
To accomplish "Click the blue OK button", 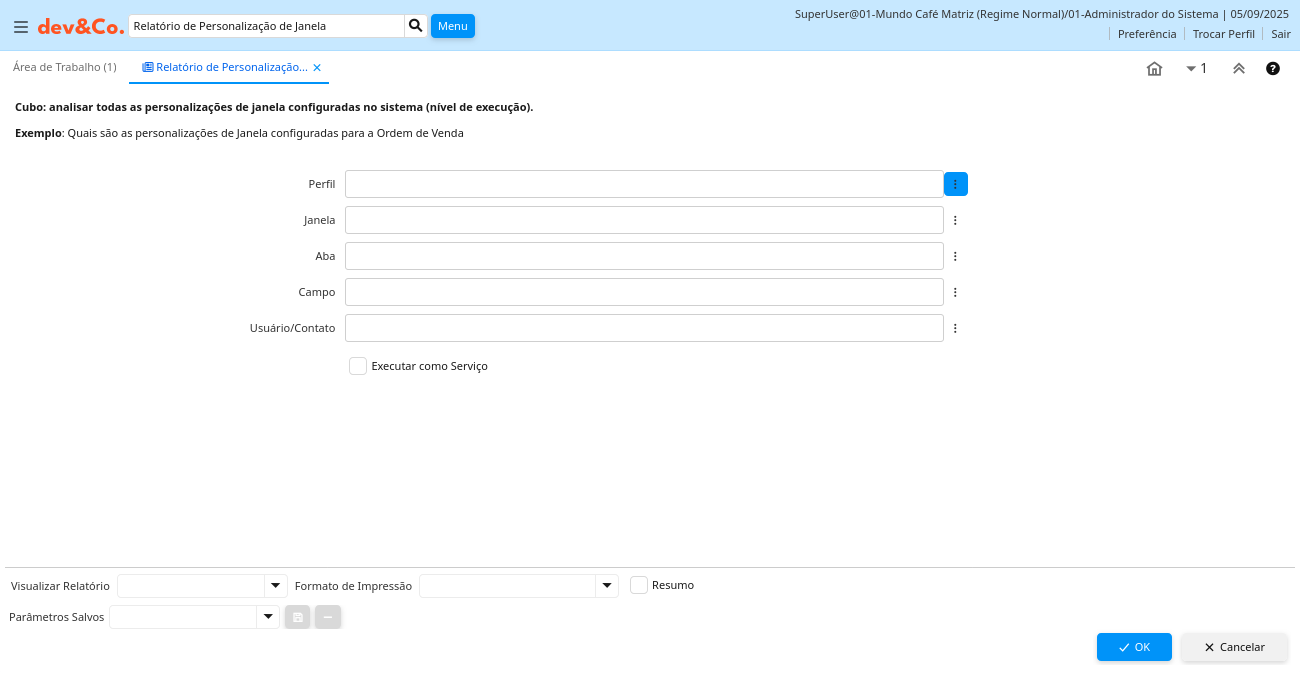I will [1134, 647].
